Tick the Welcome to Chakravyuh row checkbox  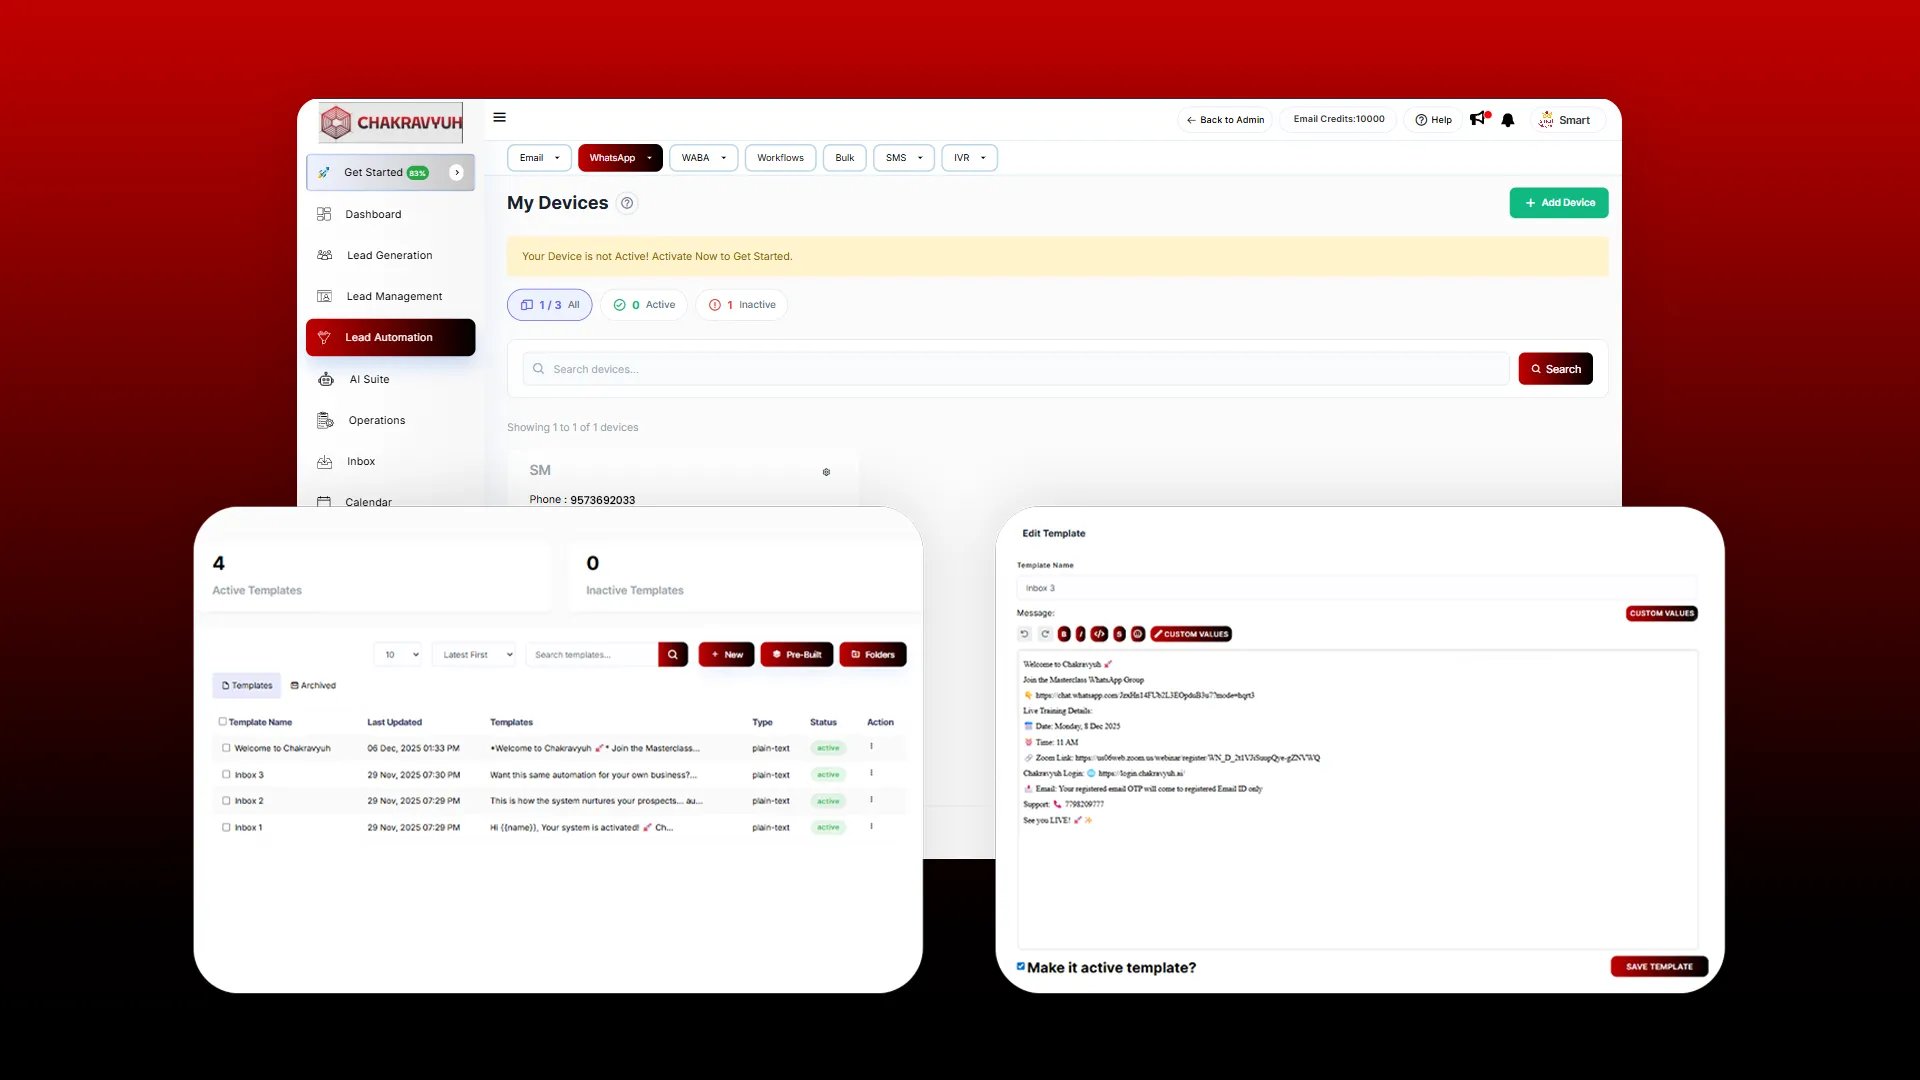coord(226,747)
